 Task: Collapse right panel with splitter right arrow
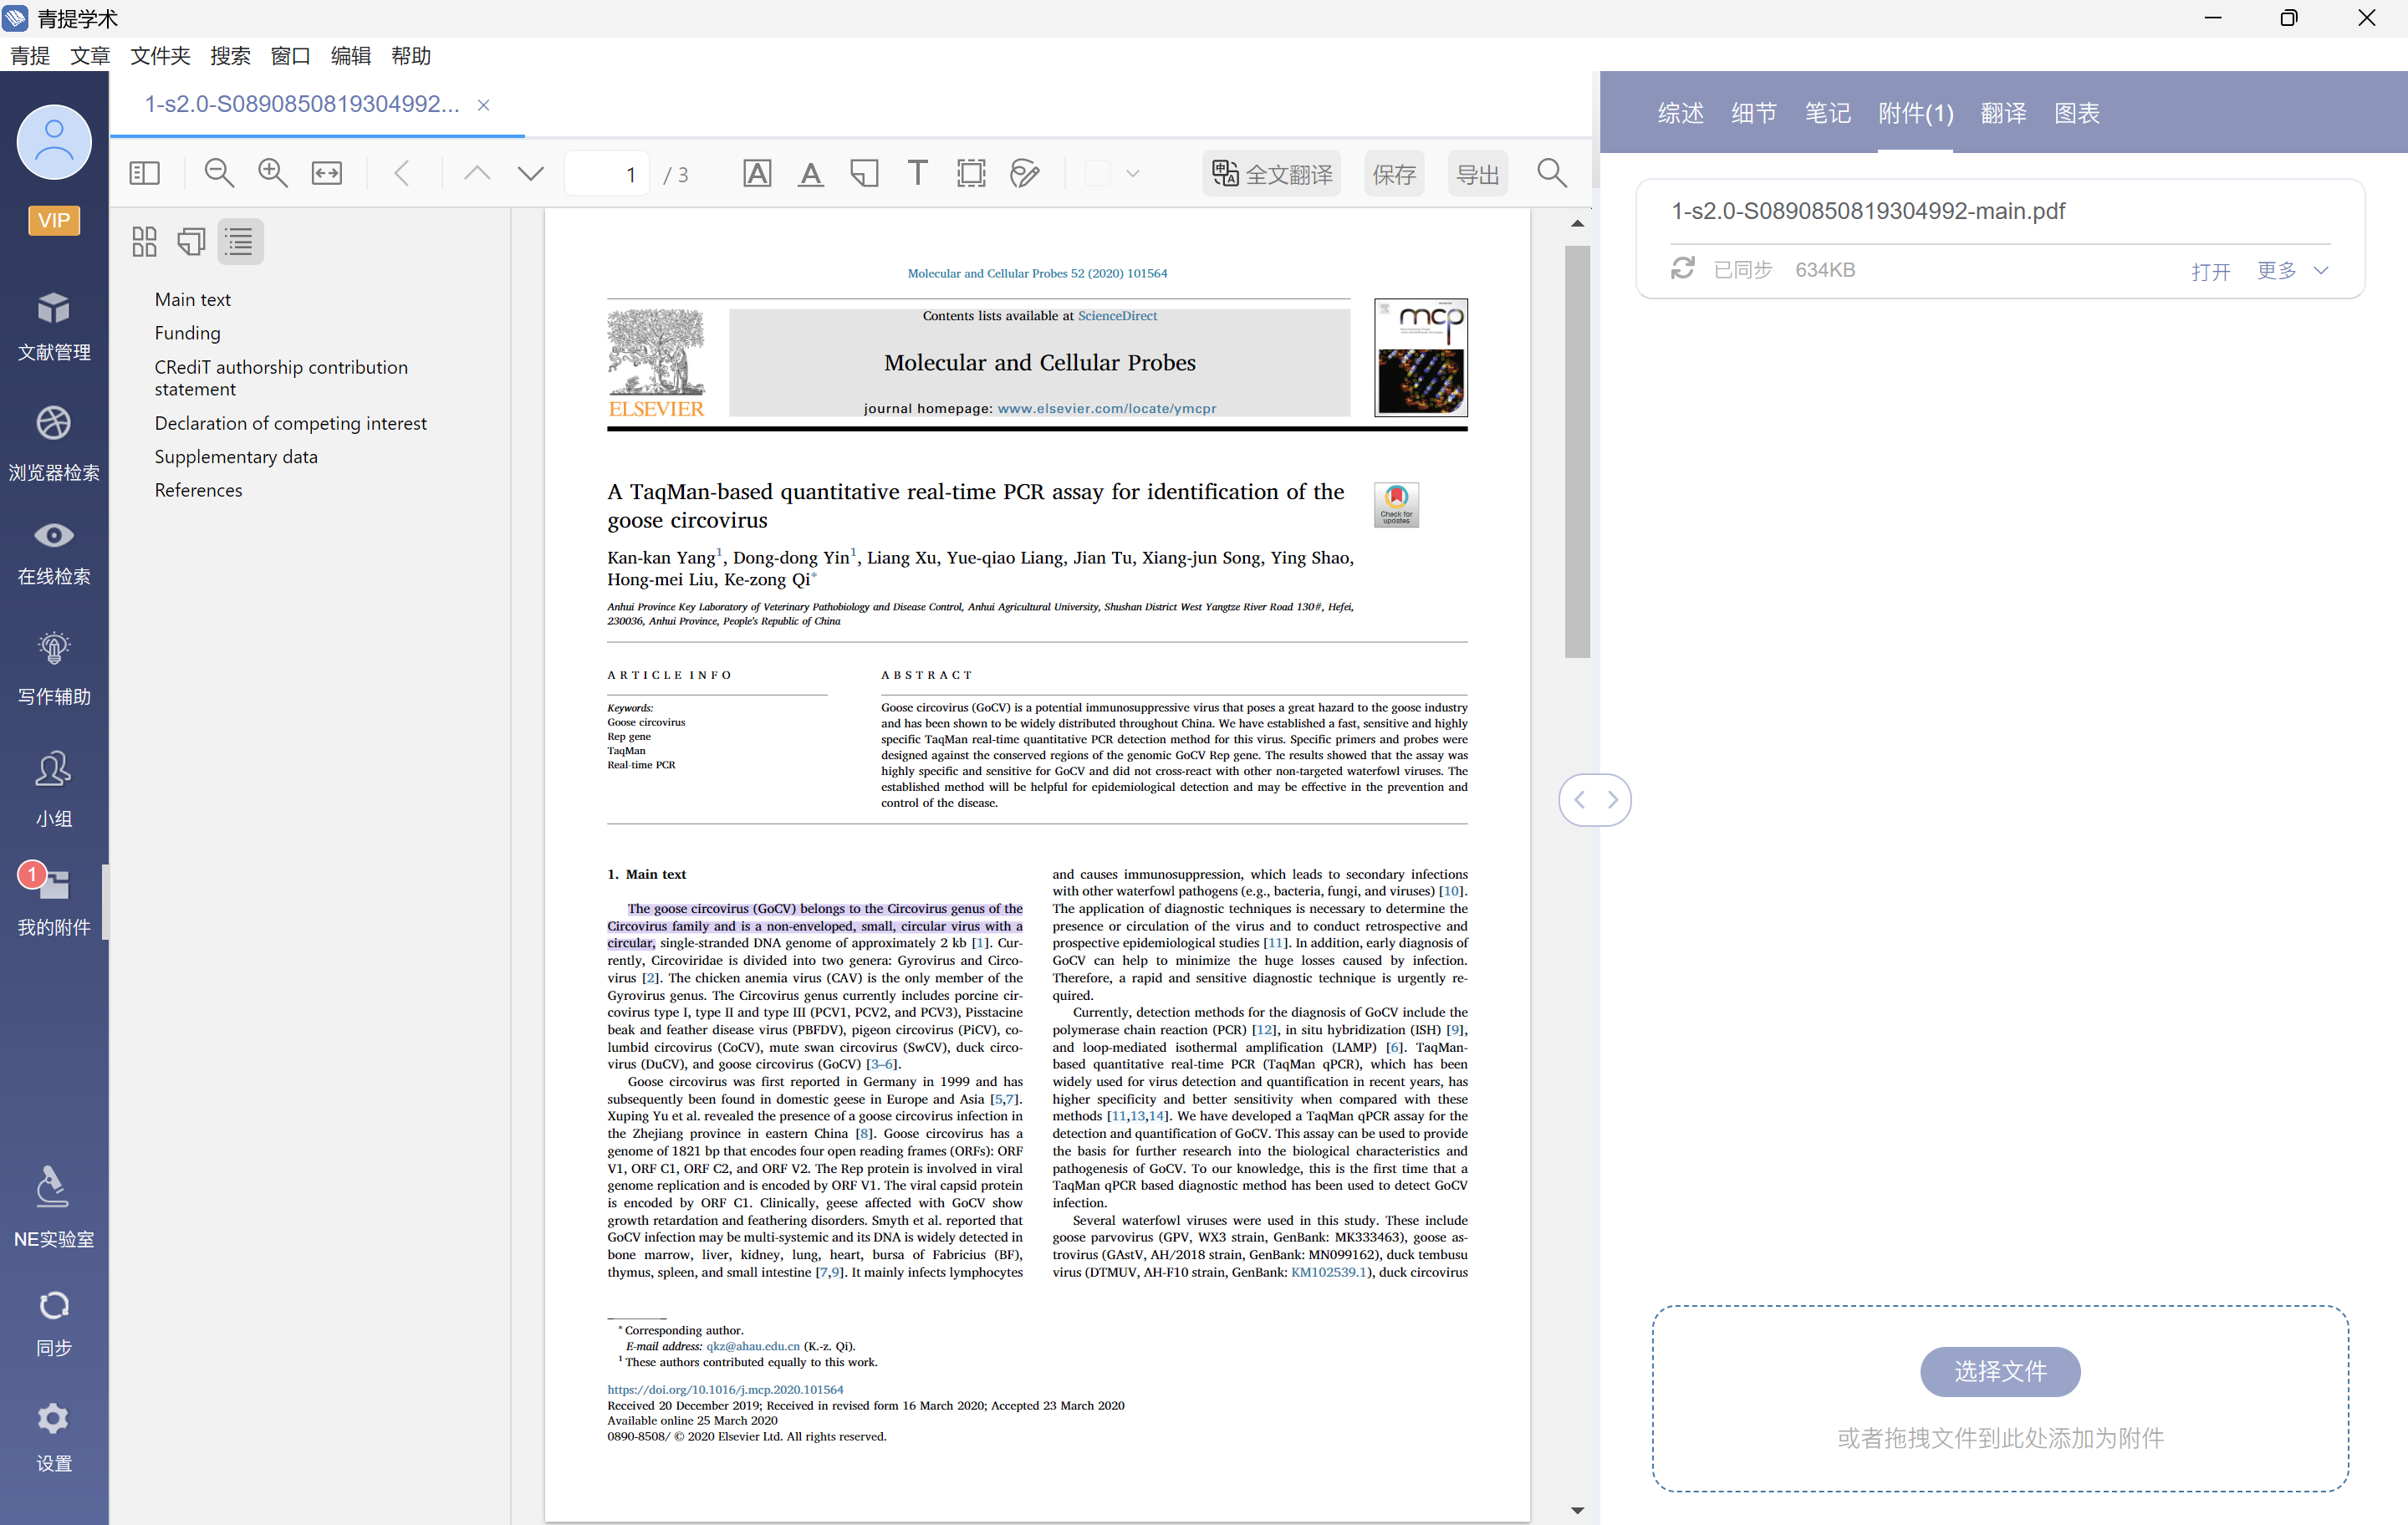1612,799
